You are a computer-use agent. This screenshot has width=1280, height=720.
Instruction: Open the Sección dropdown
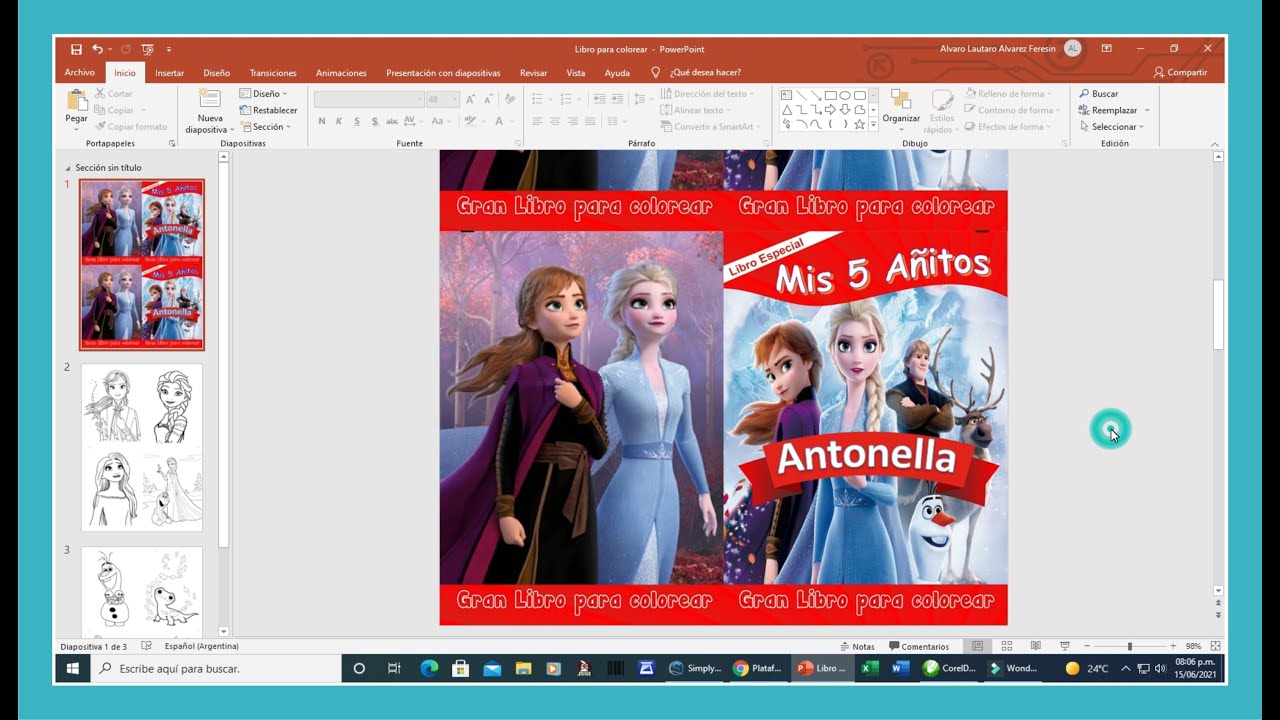pos(266,126)
